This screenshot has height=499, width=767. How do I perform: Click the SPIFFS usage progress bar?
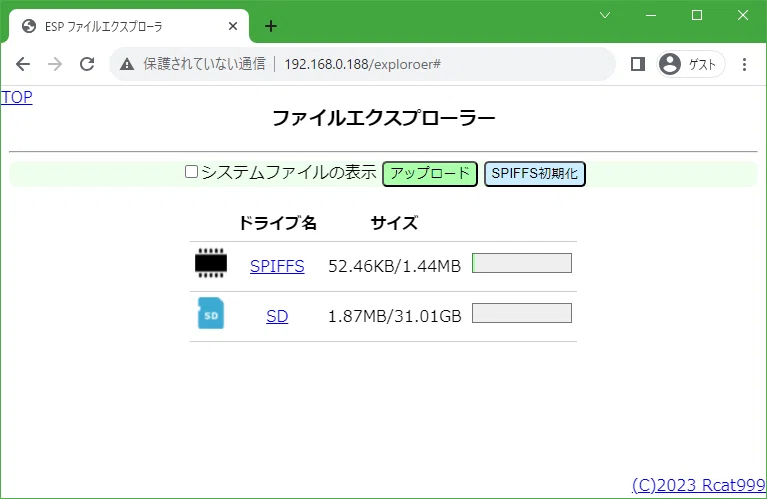tap(522, 263)
